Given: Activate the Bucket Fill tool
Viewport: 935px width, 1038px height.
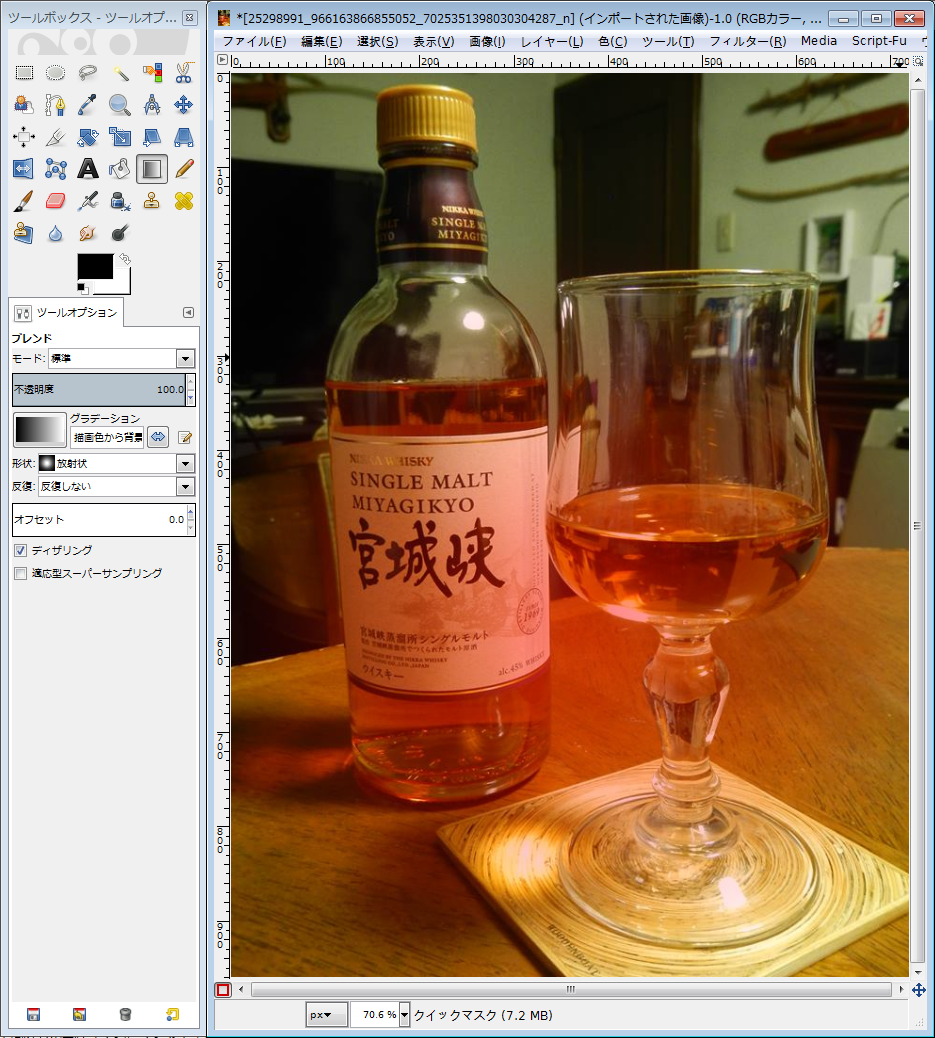Looking at the screenshot, I should [120, 169].
